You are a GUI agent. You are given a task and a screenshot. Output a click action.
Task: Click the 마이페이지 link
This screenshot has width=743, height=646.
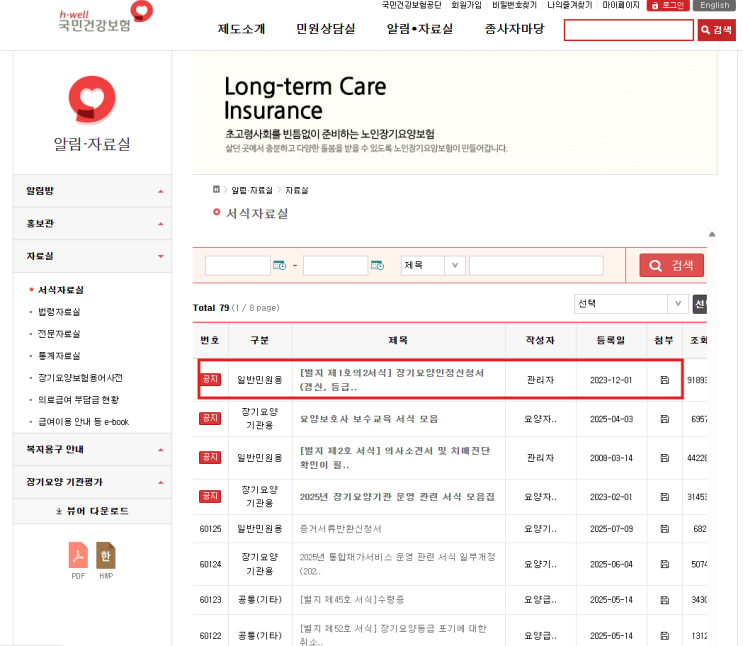coord(621,5)
